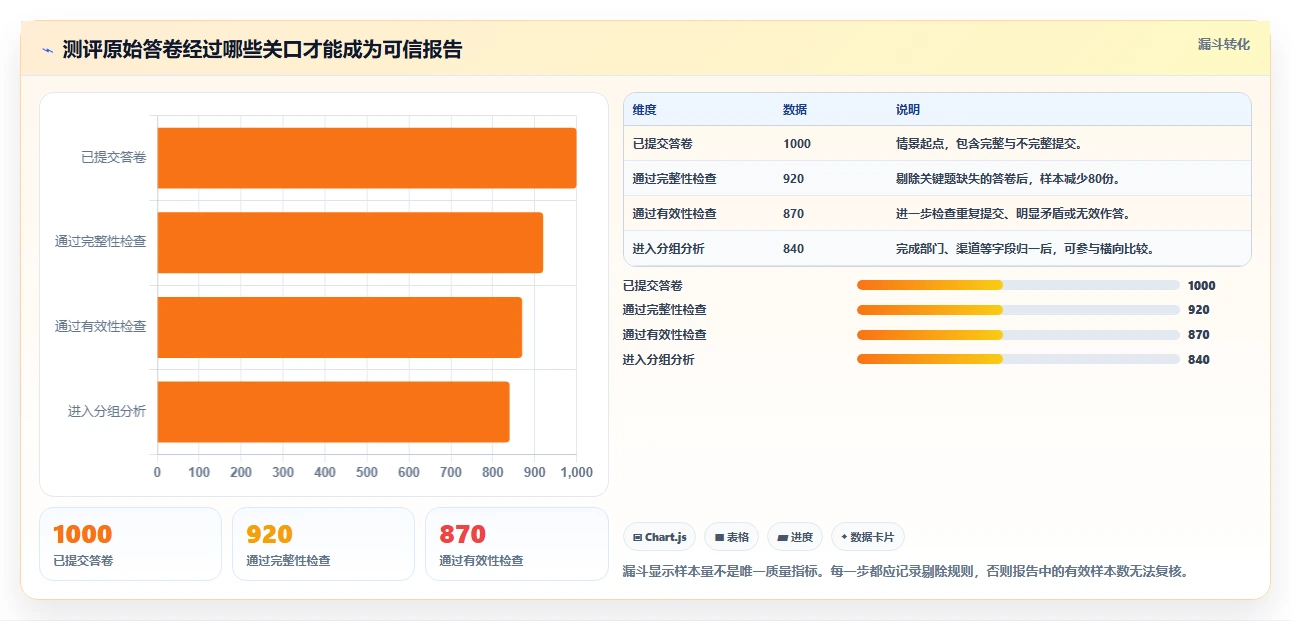The width and height of the screenshot is (1291, 621).
Task: Click table cell 通过完整性检查
Action: 675,179
